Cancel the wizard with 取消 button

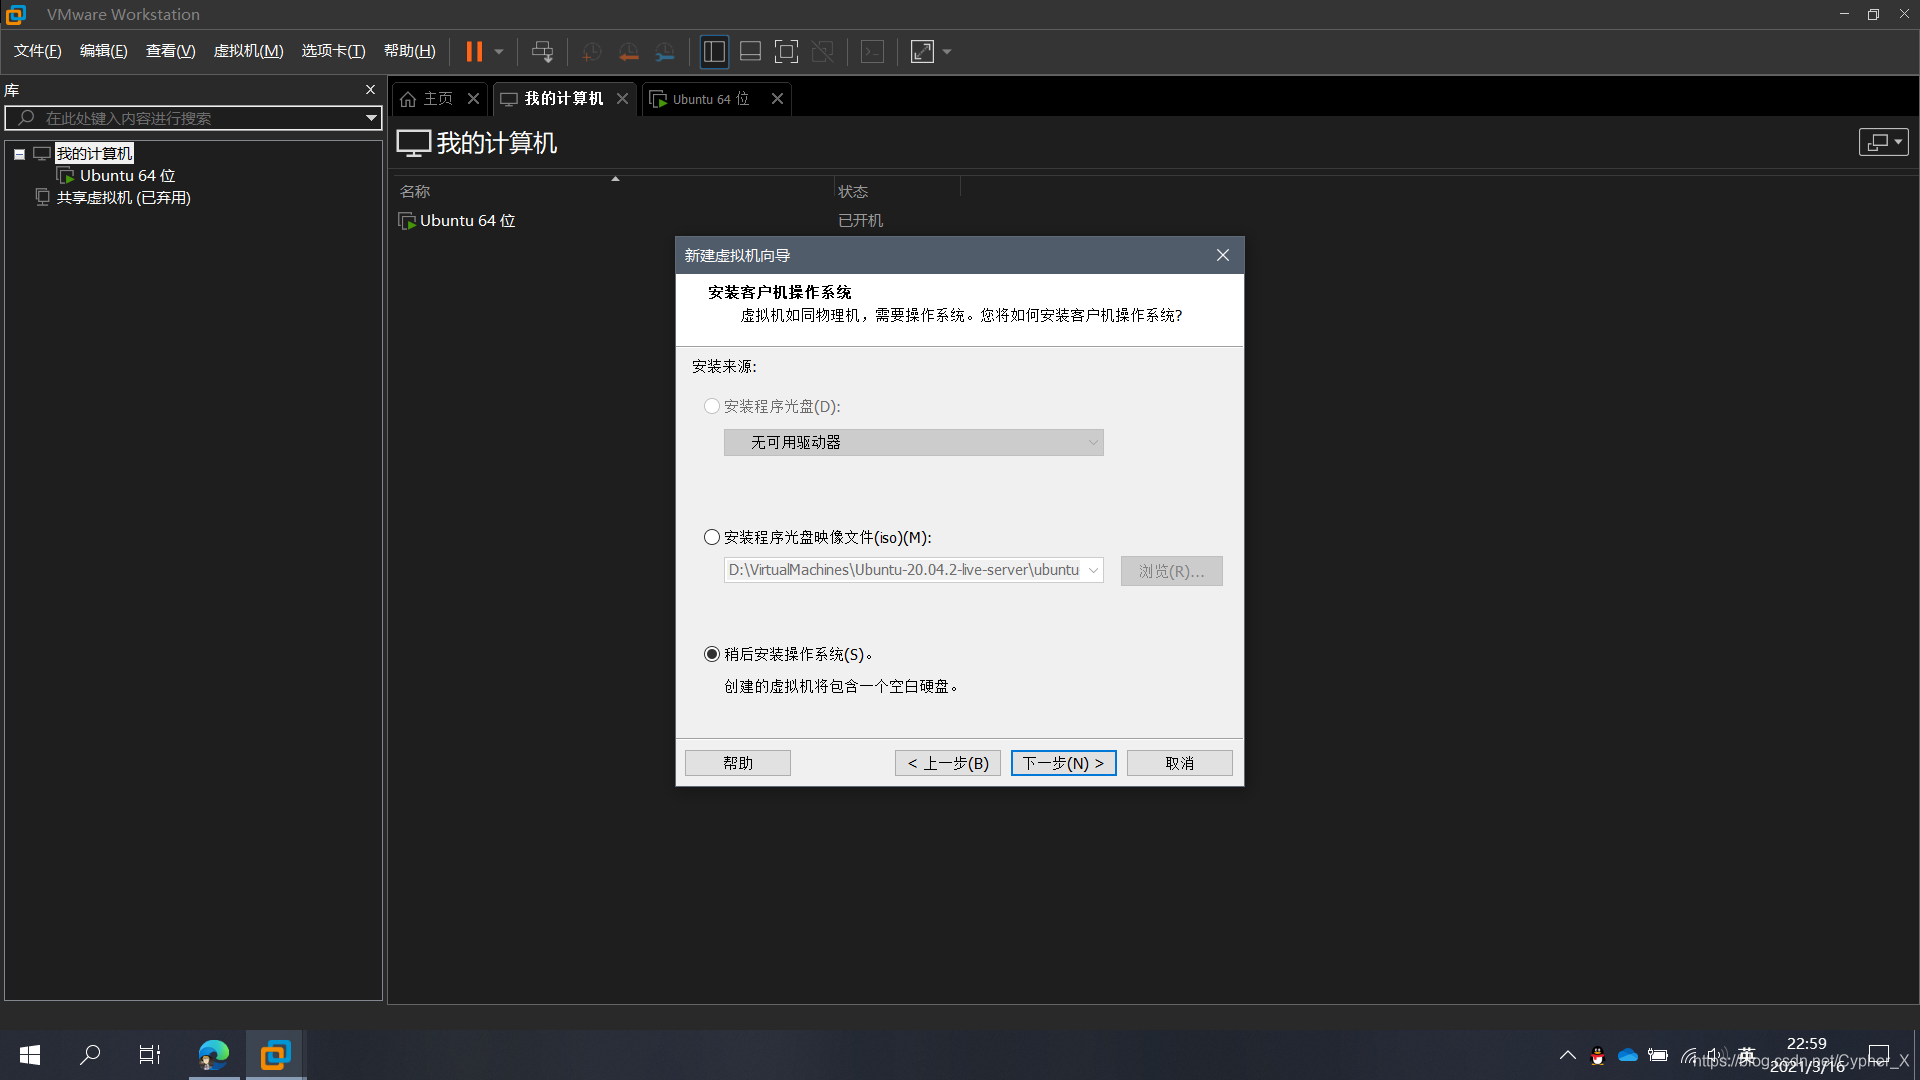pyautogui.click(x=1180, y=763)
